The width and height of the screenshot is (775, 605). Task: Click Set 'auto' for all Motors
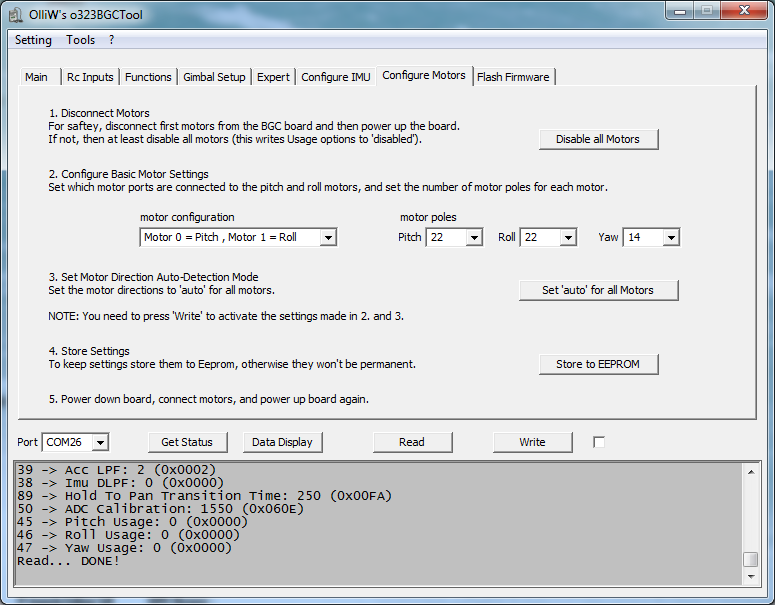[598, 290]
